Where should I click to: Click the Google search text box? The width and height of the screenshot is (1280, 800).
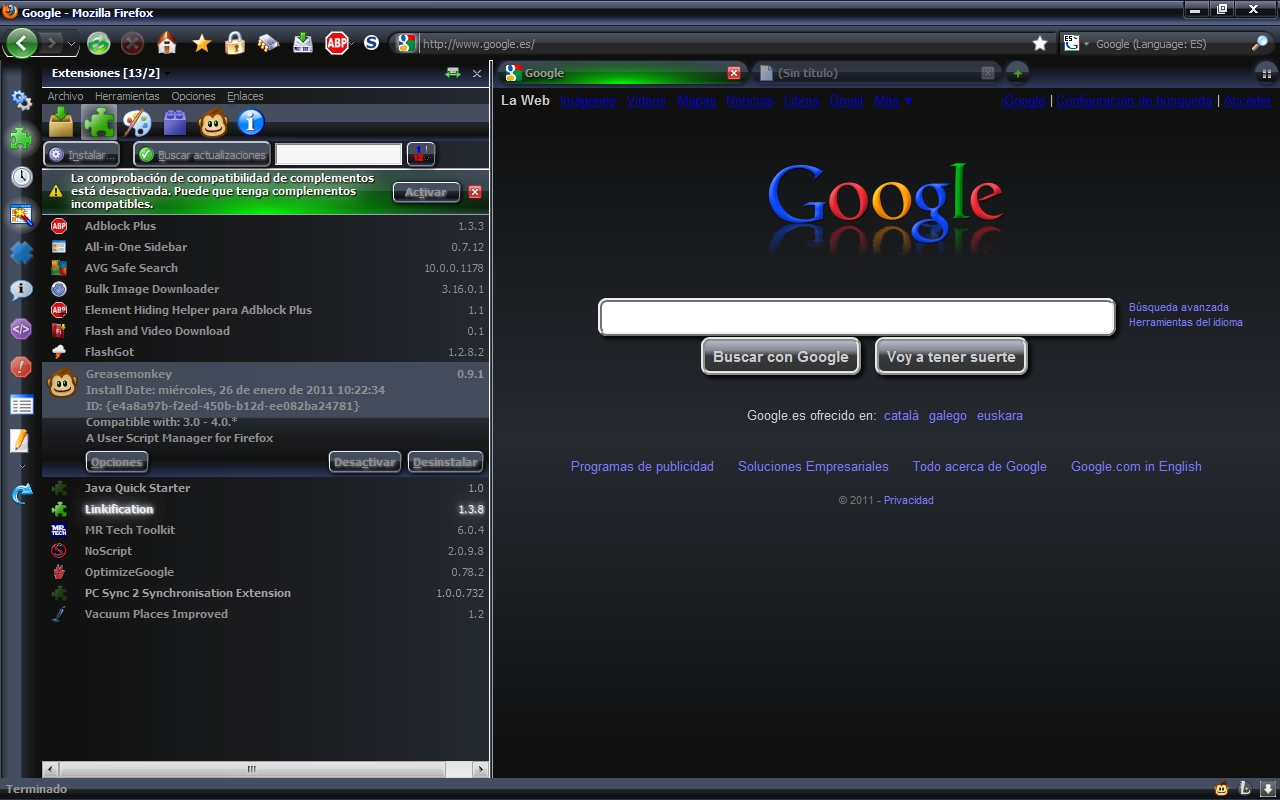857,317
